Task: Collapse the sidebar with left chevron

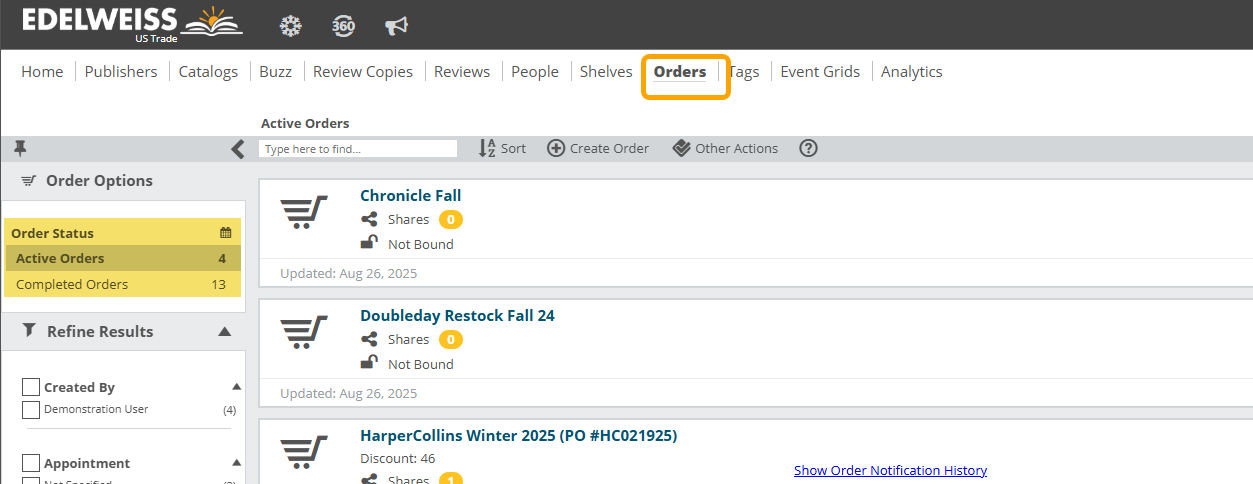Action: click(x=237, y=149)
